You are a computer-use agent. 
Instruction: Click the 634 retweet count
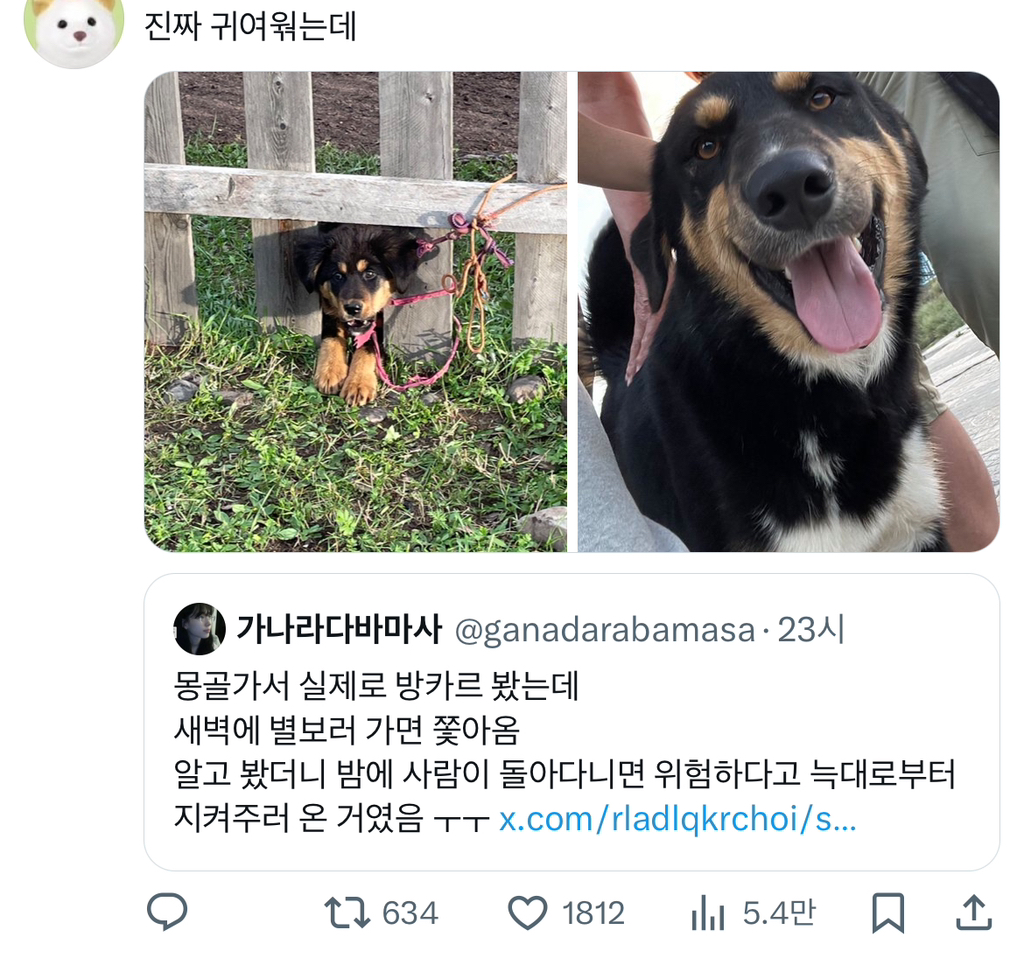(x=410, y=913)
